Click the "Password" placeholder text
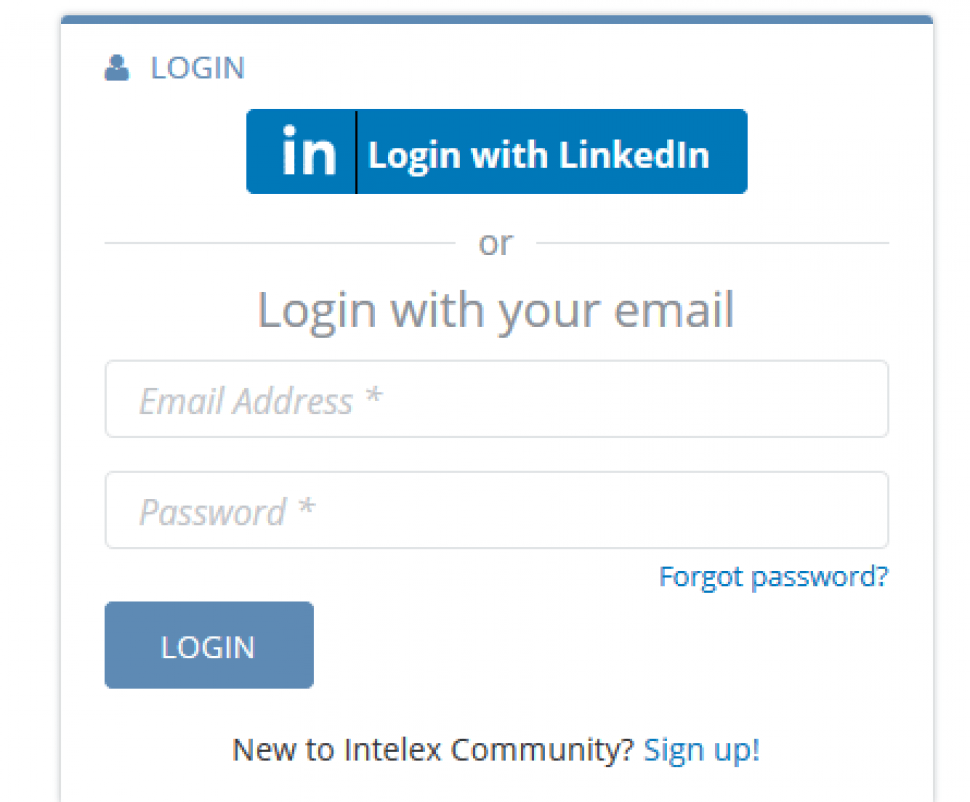The image size is (970, 802). pyautogui.click(x=212, y=512)
